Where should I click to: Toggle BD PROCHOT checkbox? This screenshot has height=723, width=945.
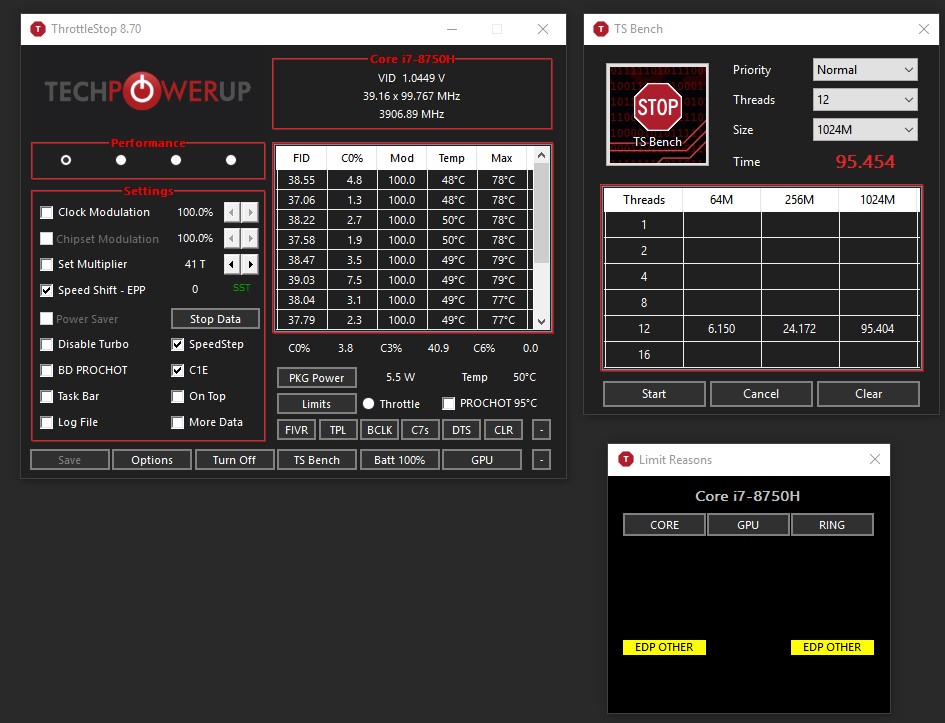46,371
